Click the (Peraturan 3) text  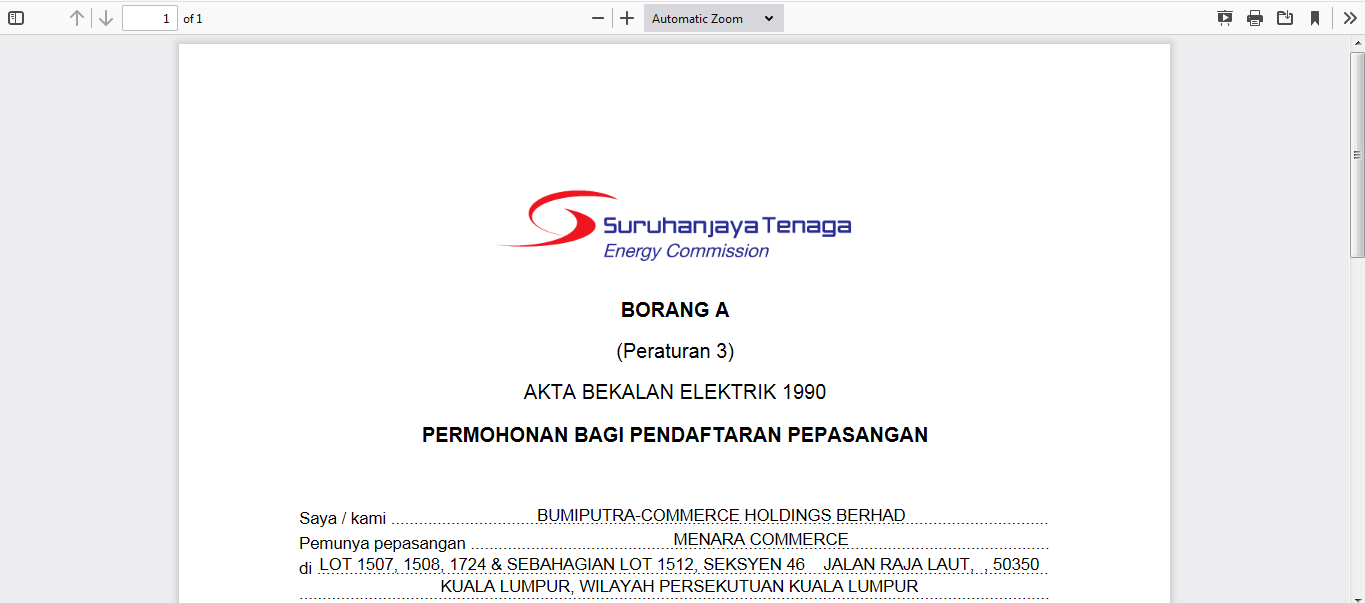click(675, 351)
